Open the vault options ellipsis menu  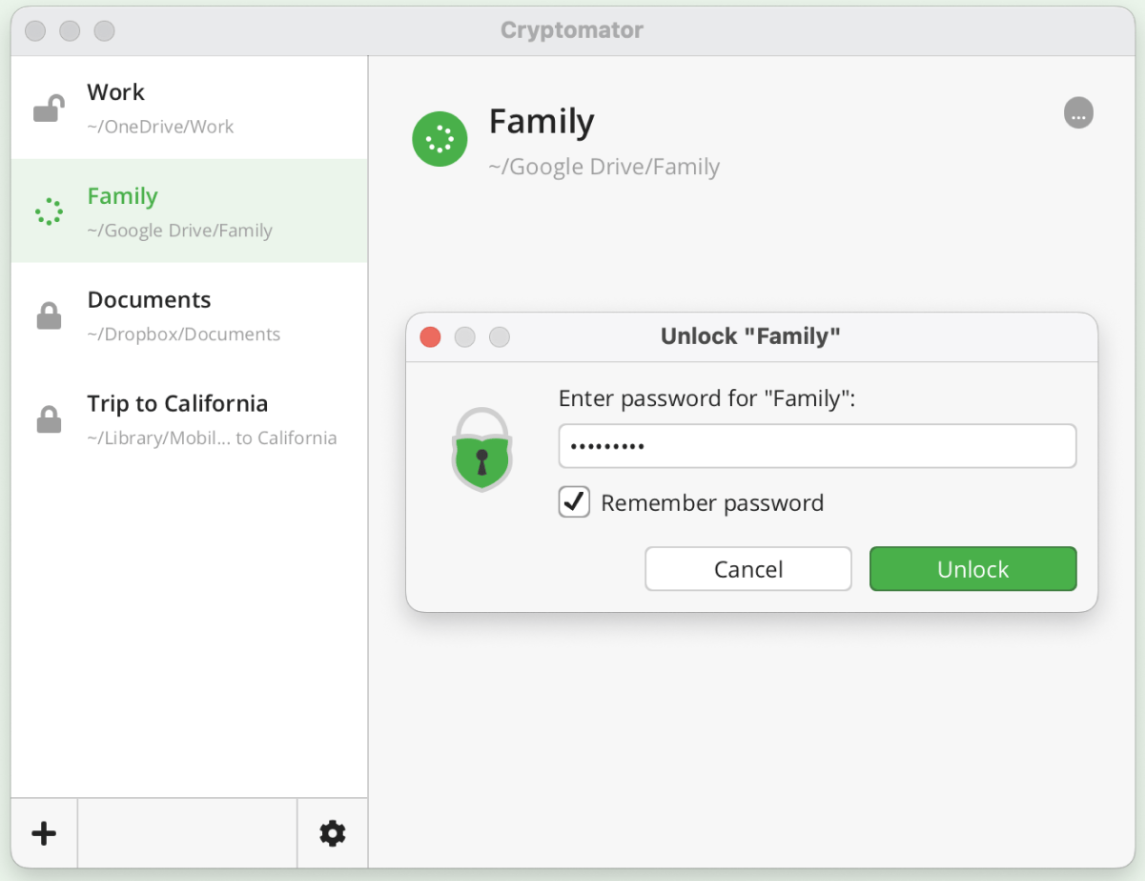pyautogui.click(x=1078, y=114)
